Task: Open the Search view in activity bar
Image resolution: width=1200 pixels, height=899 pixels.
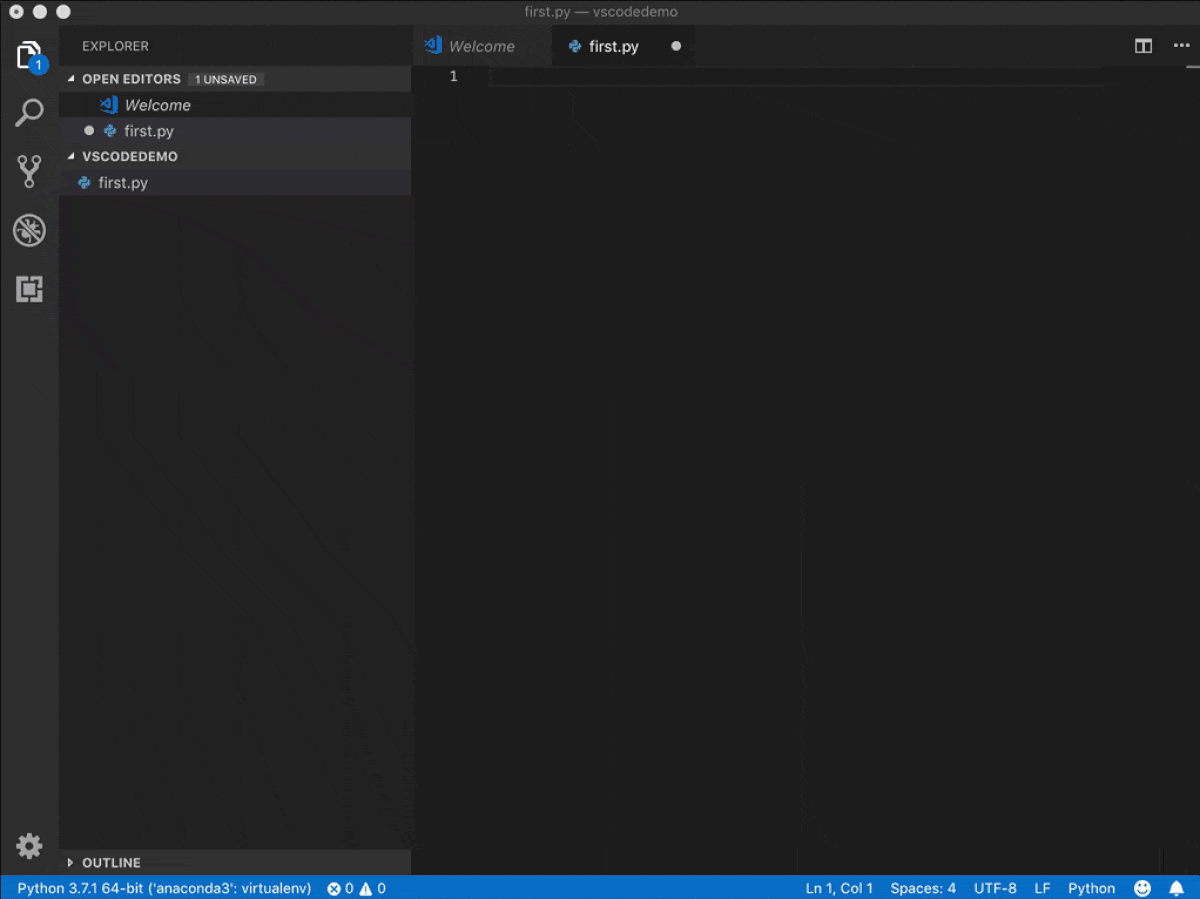Action: click(x=29, y=112)
